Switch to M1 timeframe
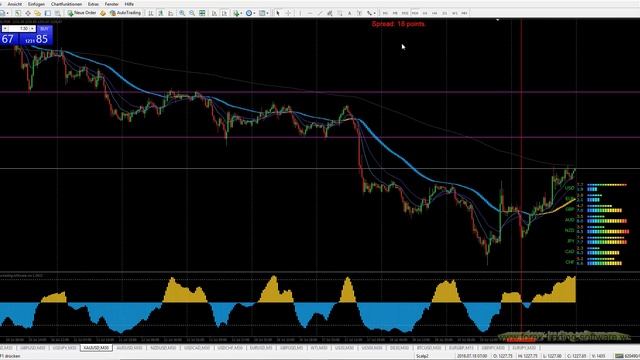Viewport: 640px width, 360px height. coord(385,13)
